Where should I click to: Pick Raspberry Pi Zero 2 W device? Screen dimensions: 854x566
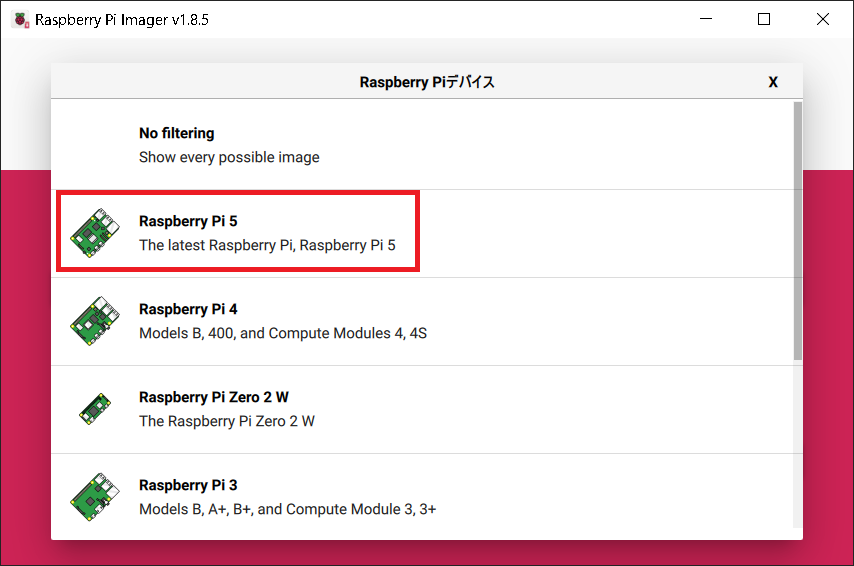(x=422, y=409)
